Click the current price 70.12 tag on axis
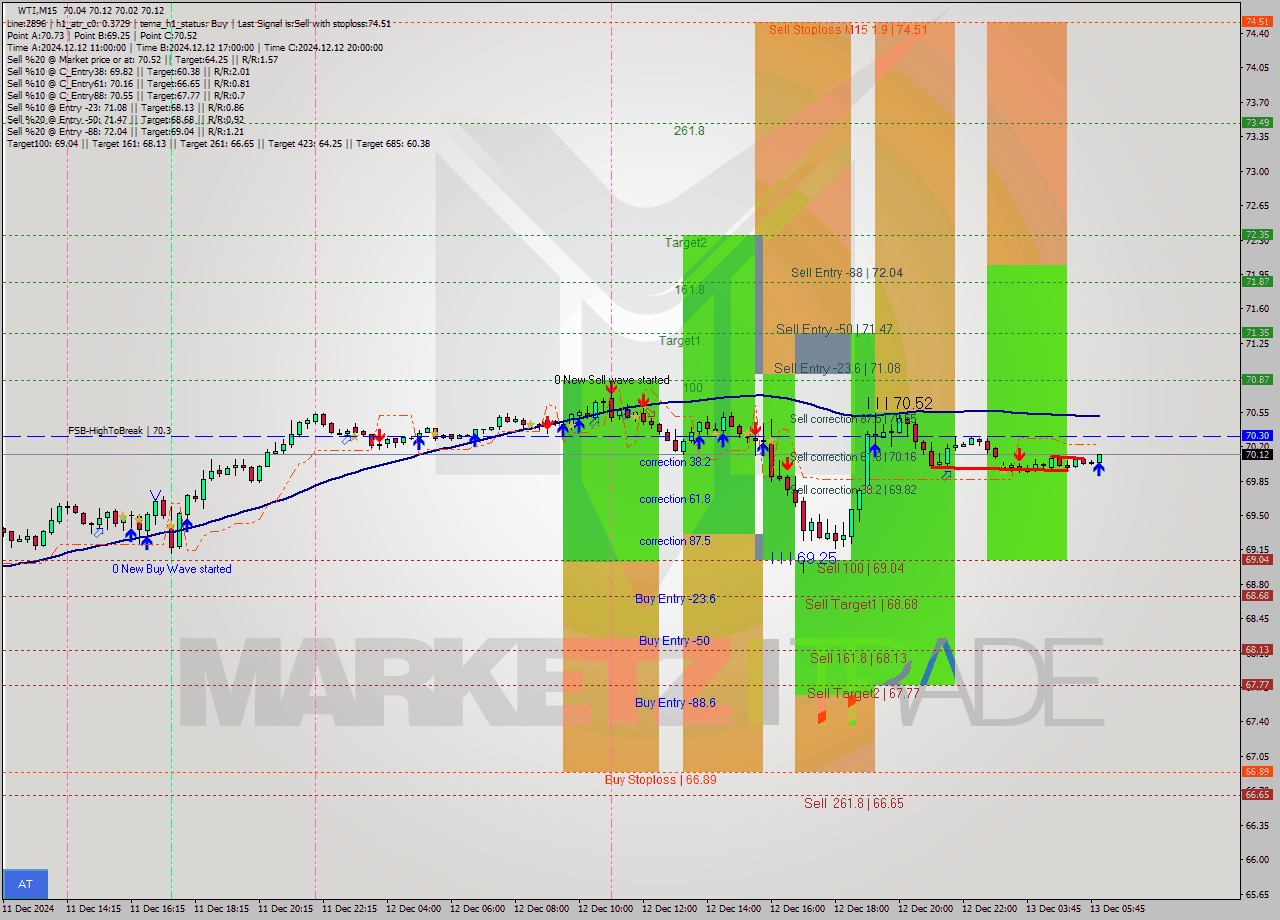Image resolution: width=1280 pixels, height=920 pixels. pos(1256,454)
